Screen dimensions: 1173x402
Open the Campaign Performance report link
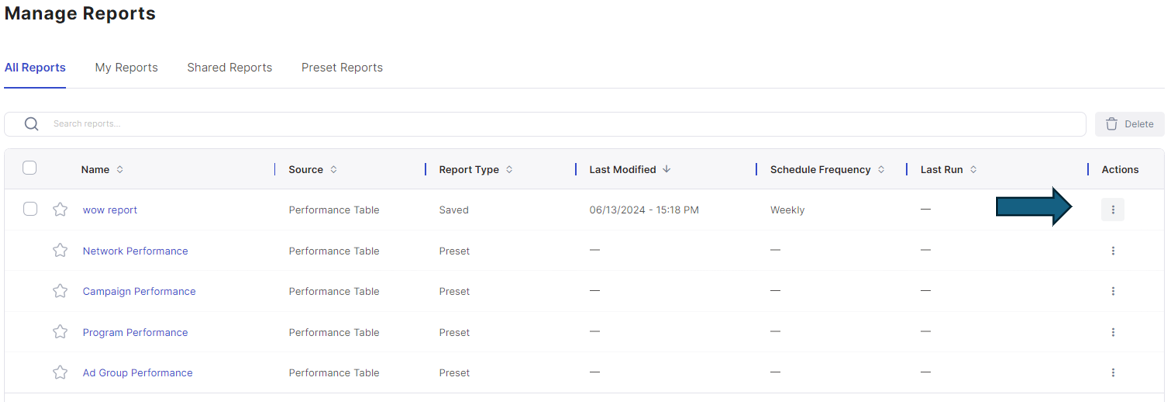click(139, 291)
